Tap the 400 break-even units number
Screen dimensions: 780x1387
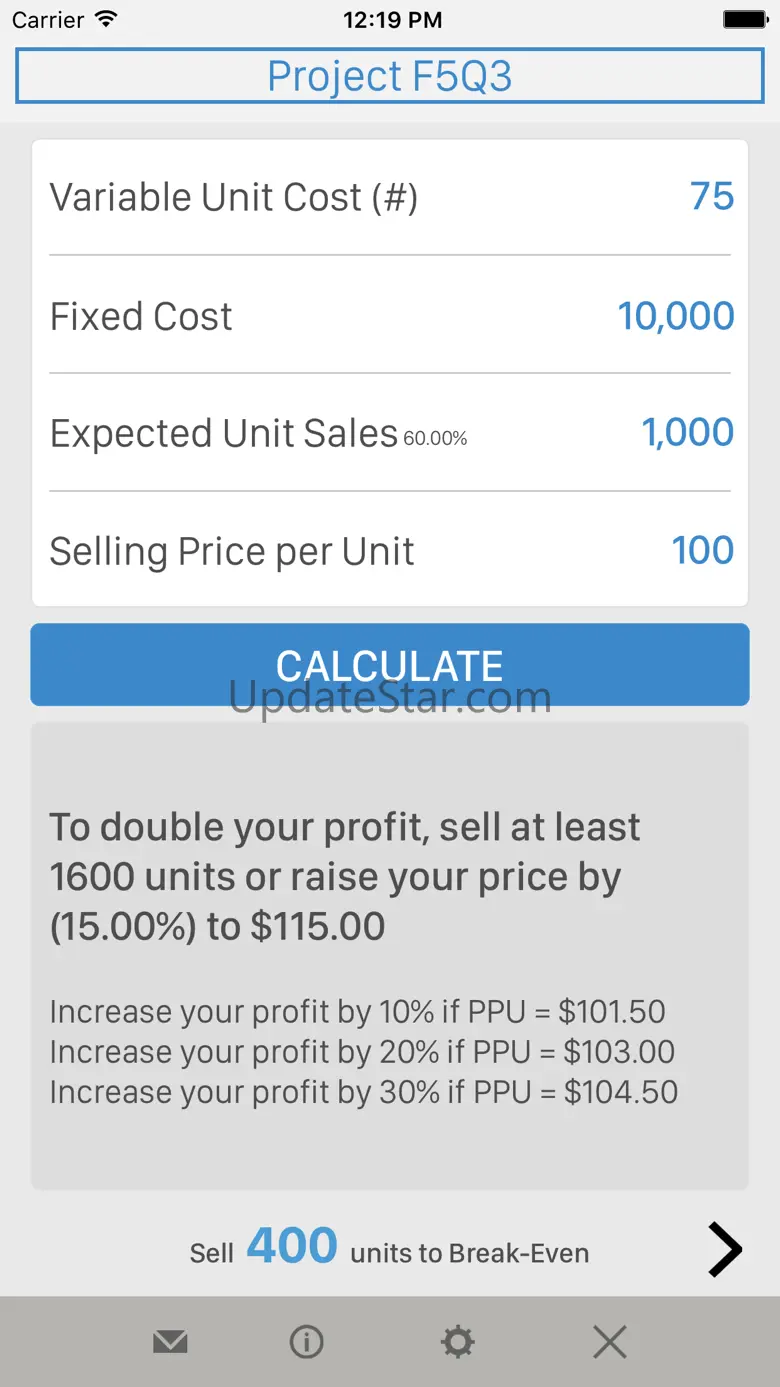pyautogui.click(x=292, y=1246)
